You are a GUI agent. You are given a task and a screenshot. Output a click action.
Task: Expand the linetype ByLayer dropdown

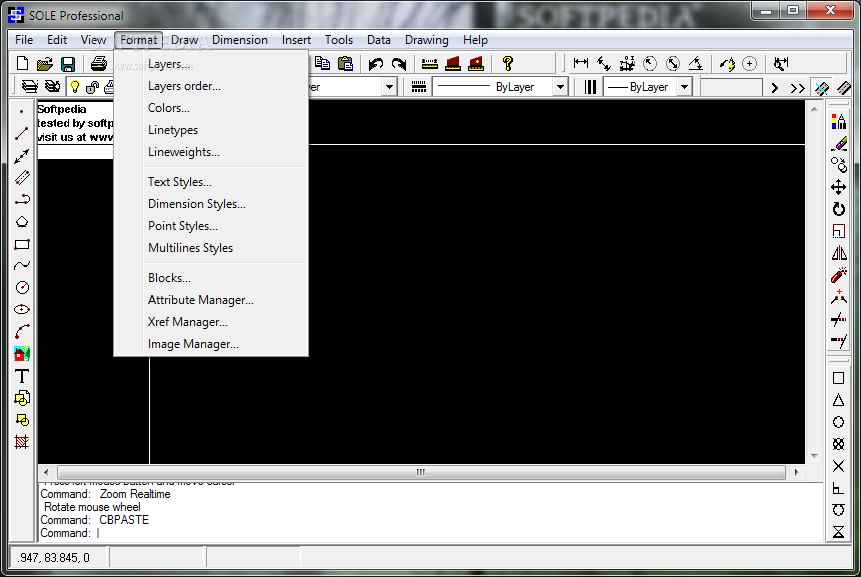(x=560, y=87)
